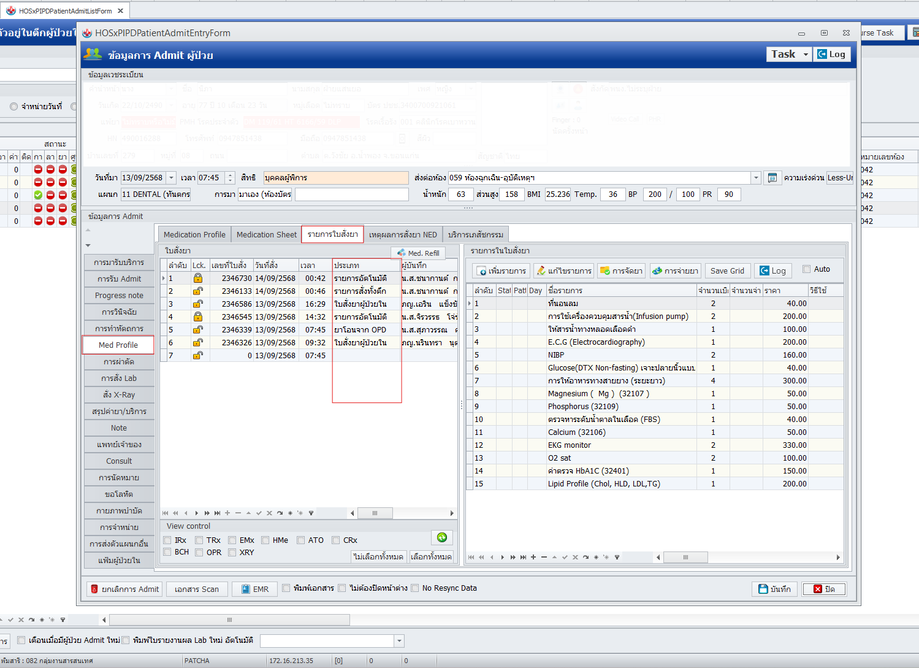Click the Add item (เพิ่มรายการ) button
Viewport: 919px width, 668px height.
502,271
